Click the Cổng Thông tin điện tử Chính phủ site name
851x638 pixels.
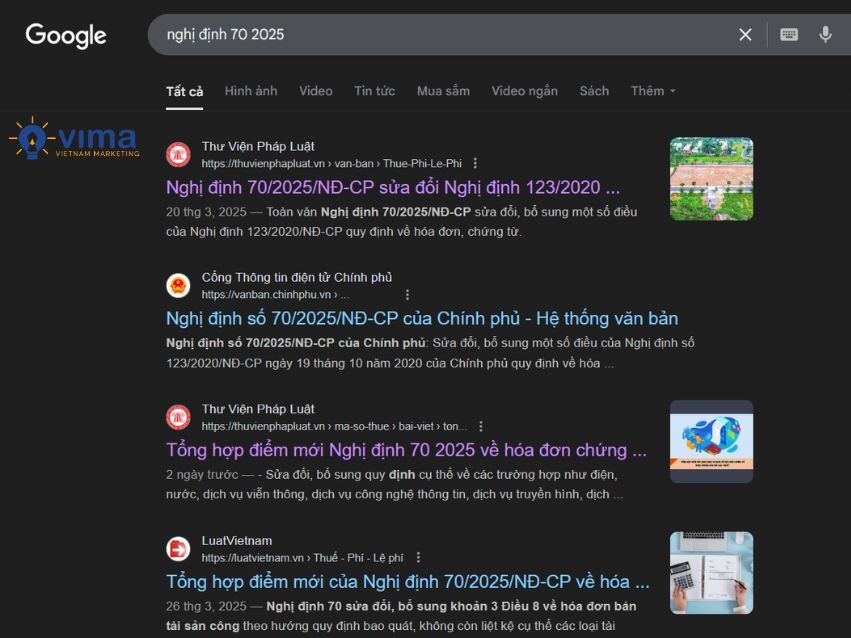click(297, 277)
